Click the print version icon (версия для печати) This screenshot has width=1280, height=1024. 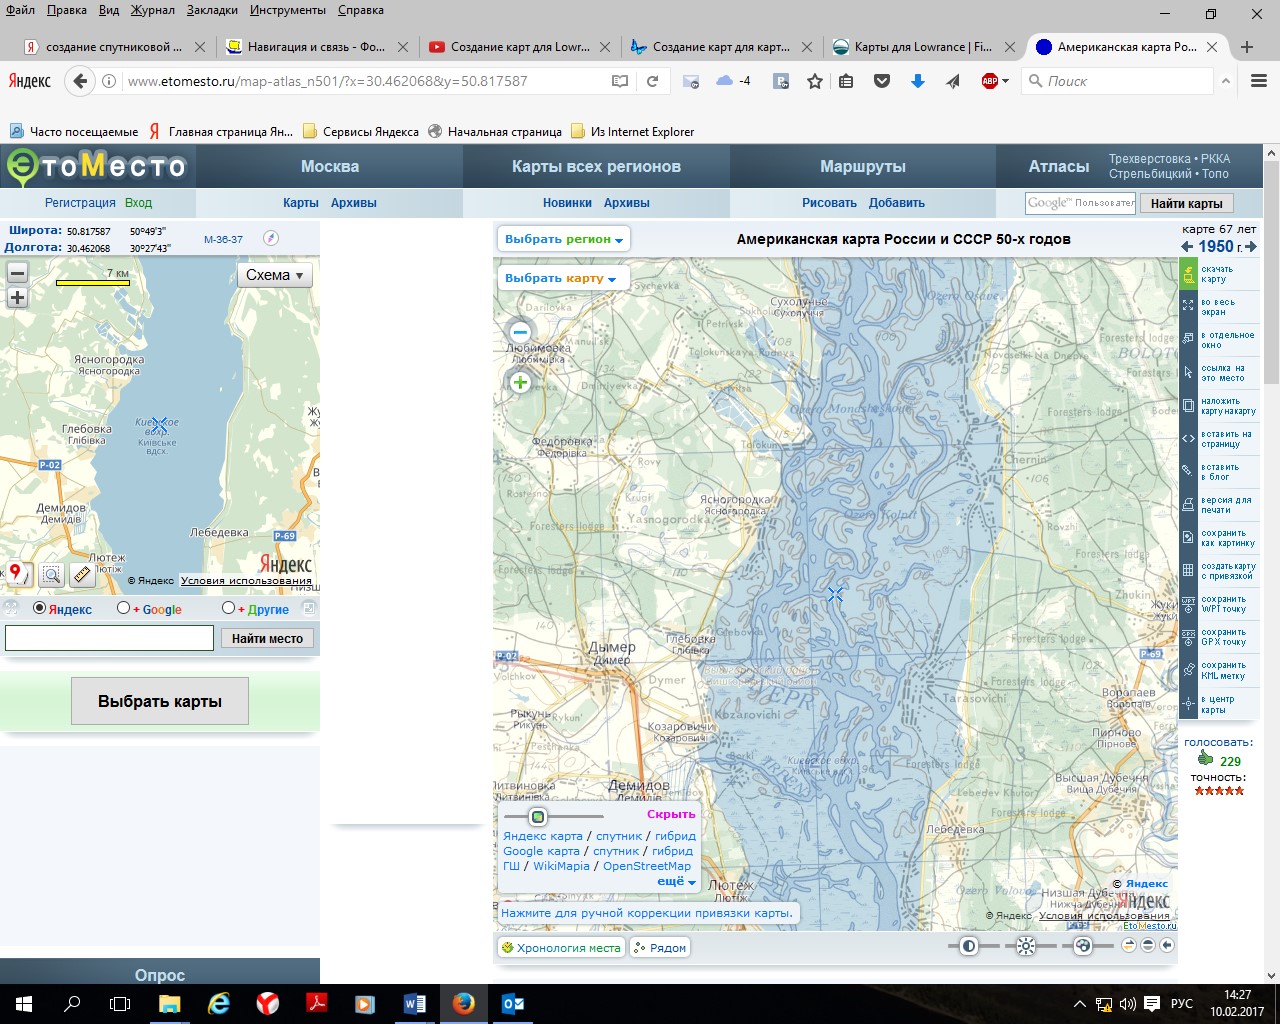(x=1189, y=505)
